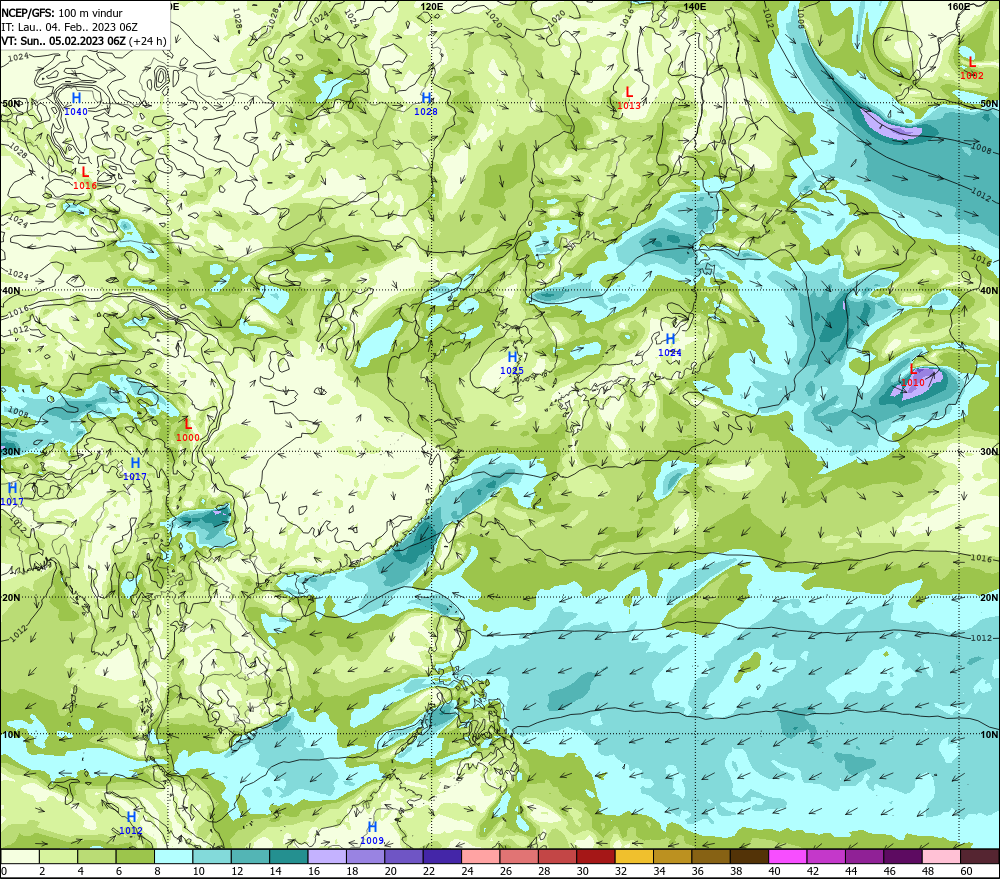The height and width of the screenshot is (879, 1000).
Task: Pick the dark maroon swatch after 60
Action: coord(980,856)
